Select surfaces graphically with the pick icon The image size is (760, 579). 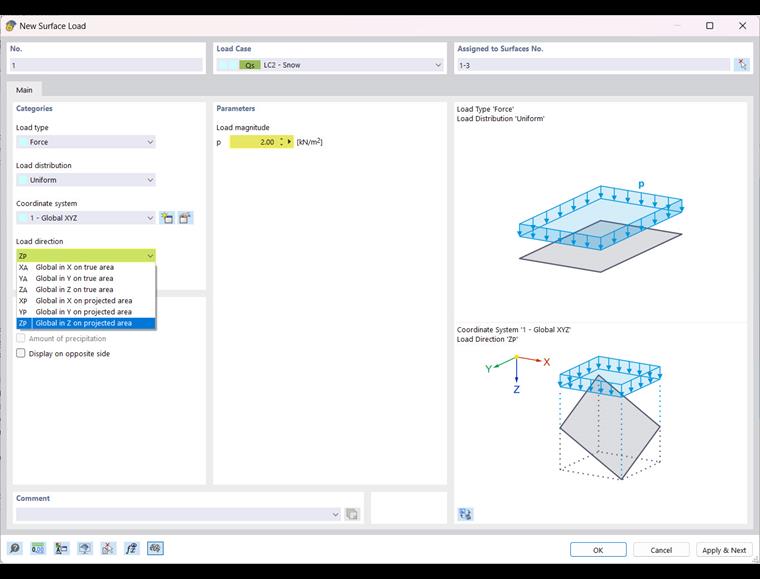pyautogui.click(x=742, y=64)
